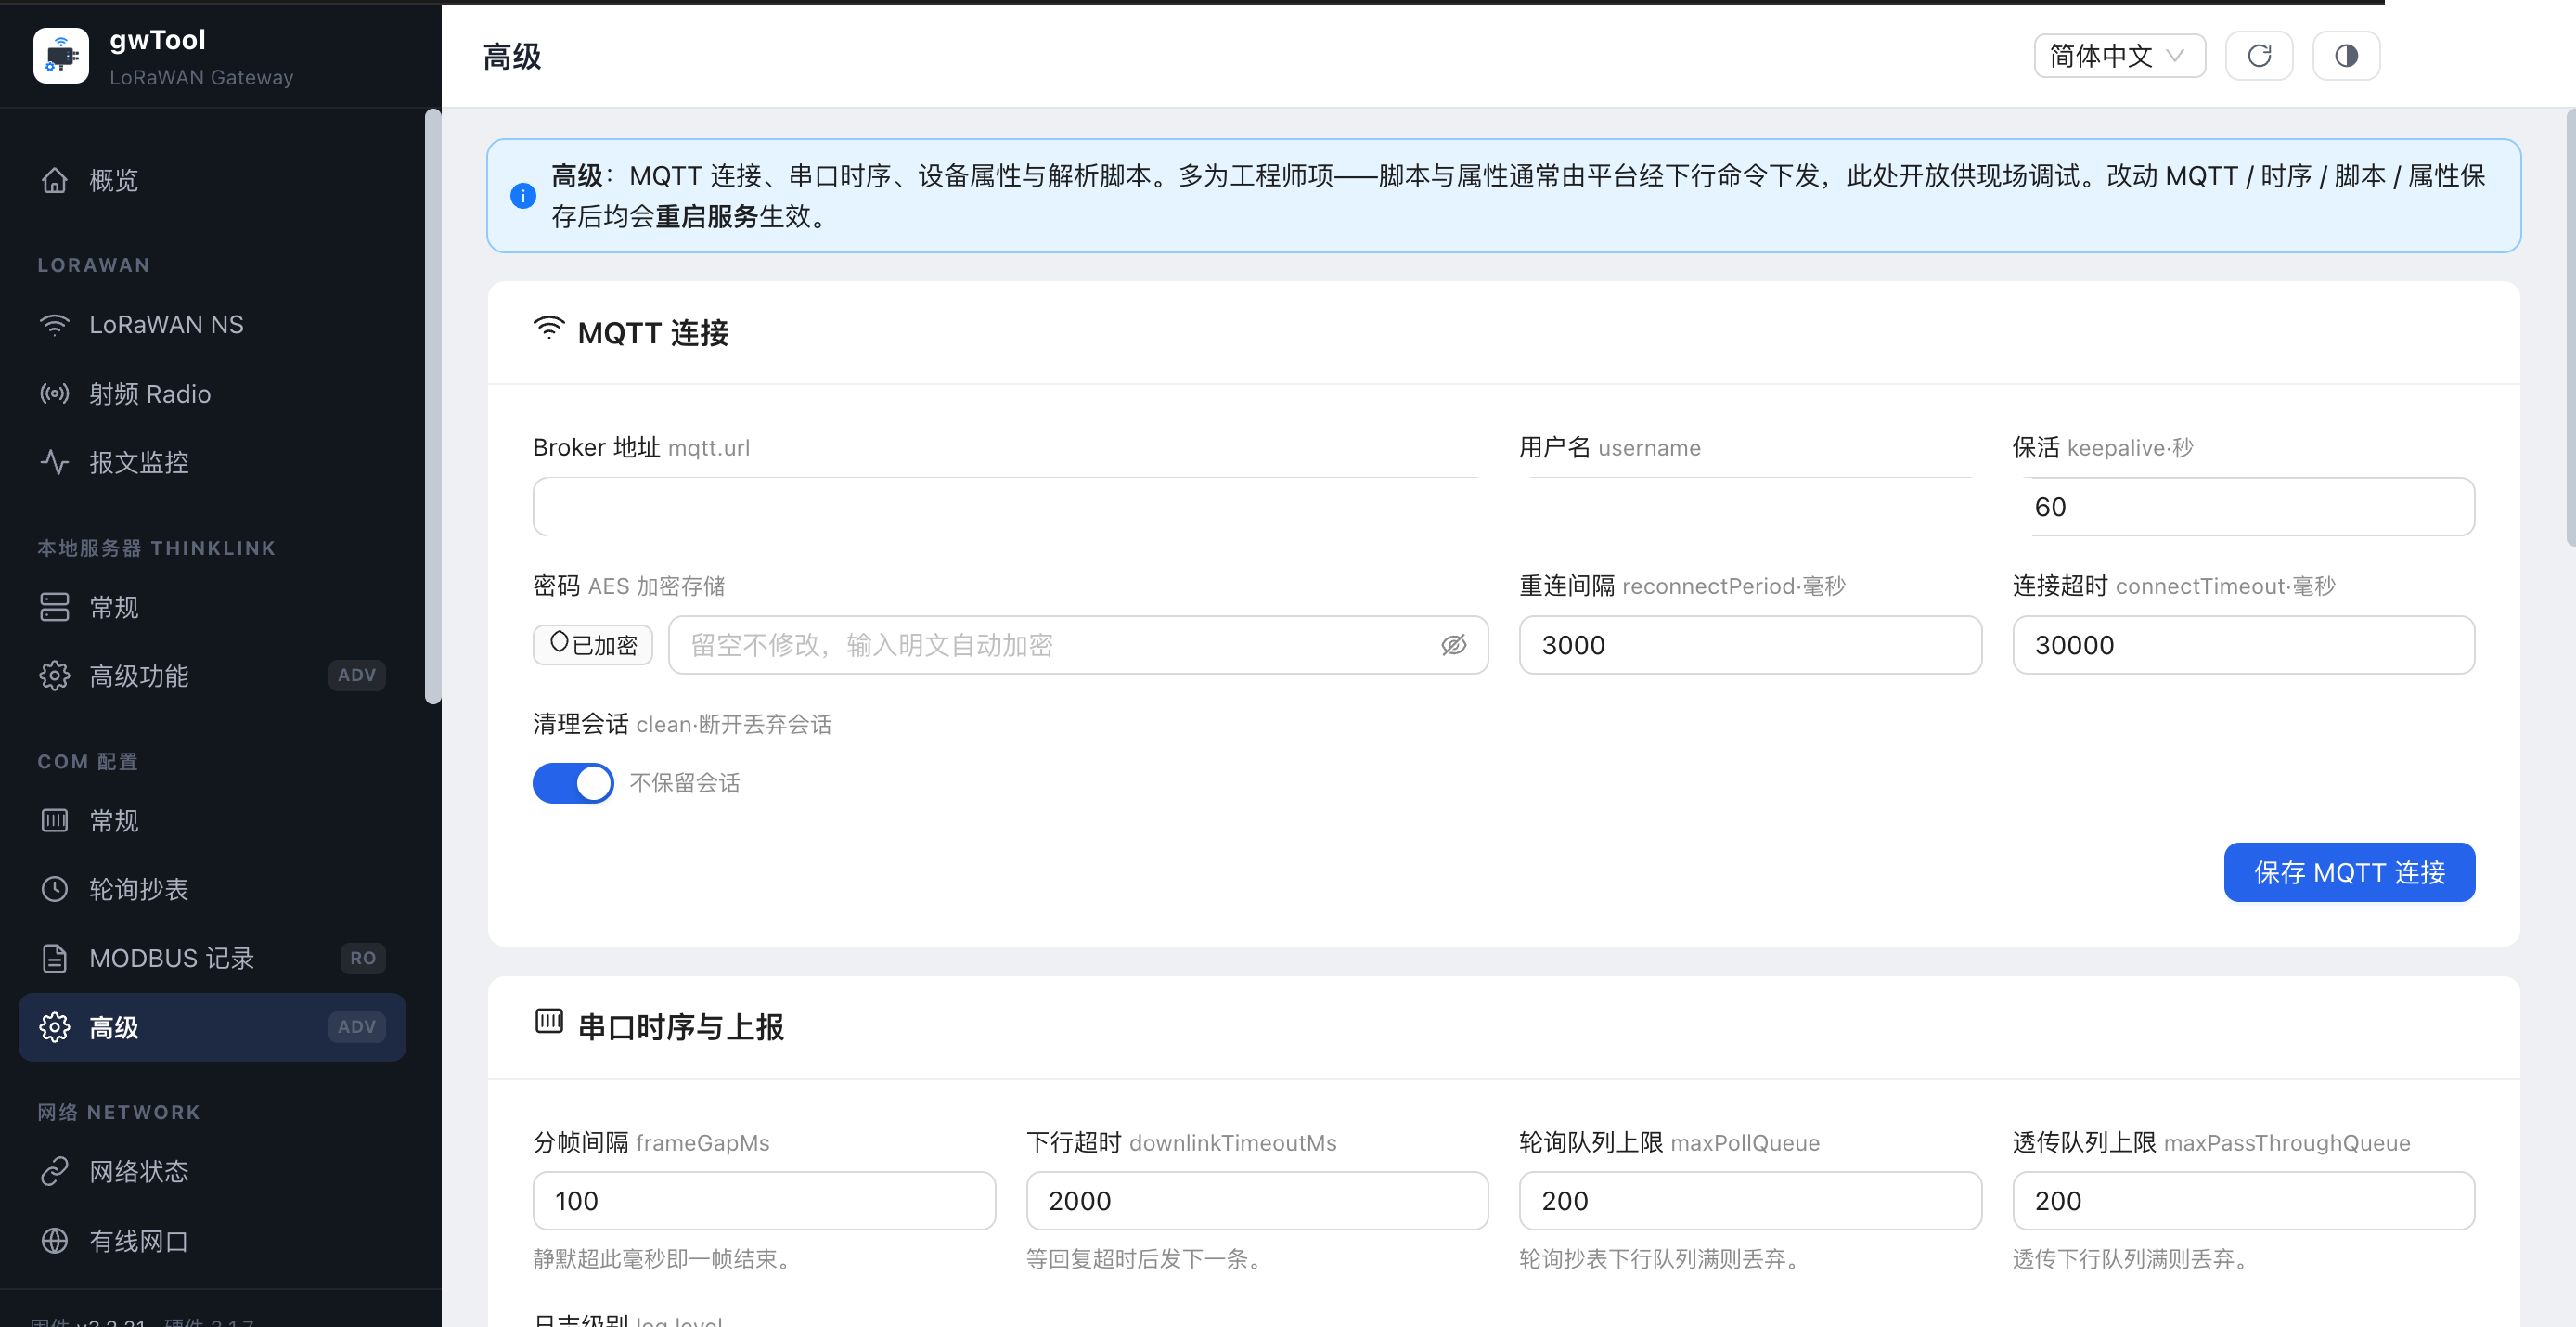The image size is (2576, 1327).
Task: Open 射频 Radio menu item
Action: click(x=212, y=394)
